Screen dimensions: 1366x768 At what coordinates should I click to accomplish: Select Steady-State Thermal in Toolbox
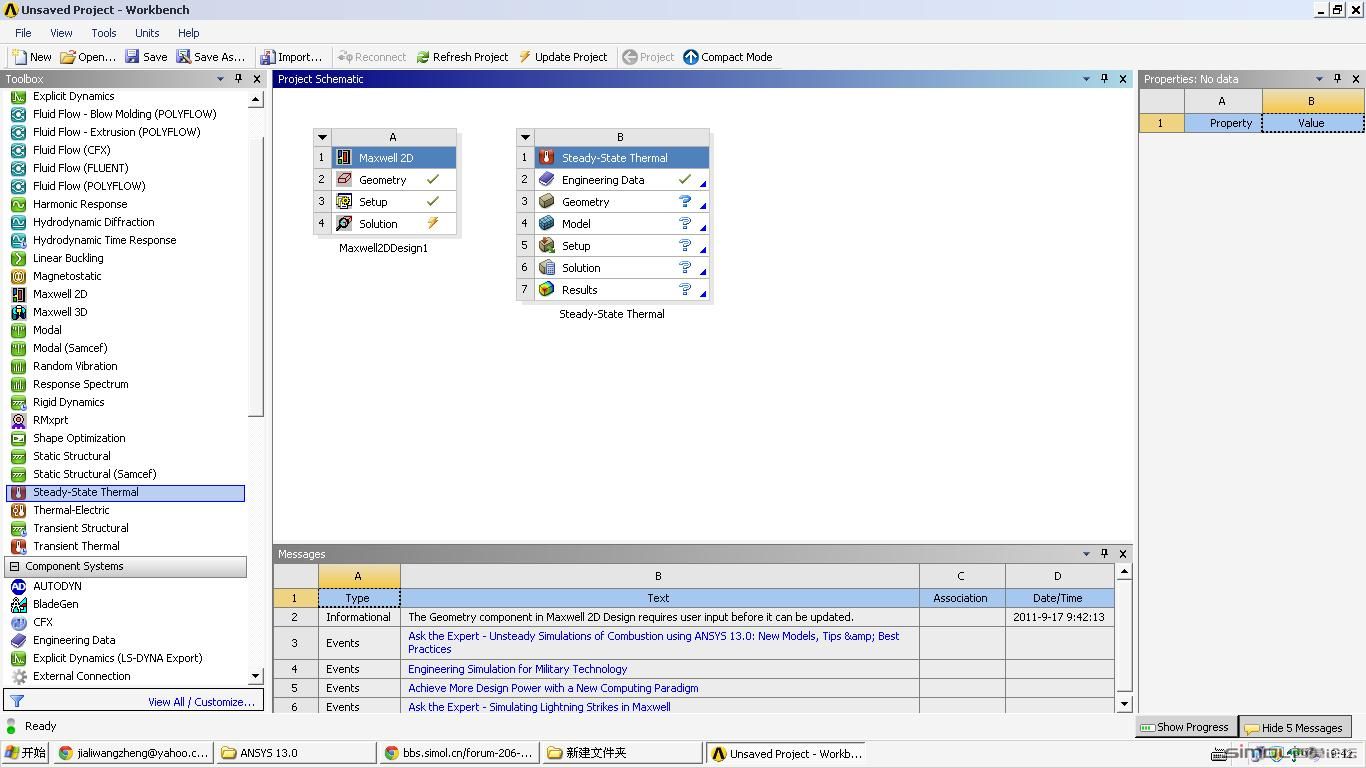tap(126, 492)
